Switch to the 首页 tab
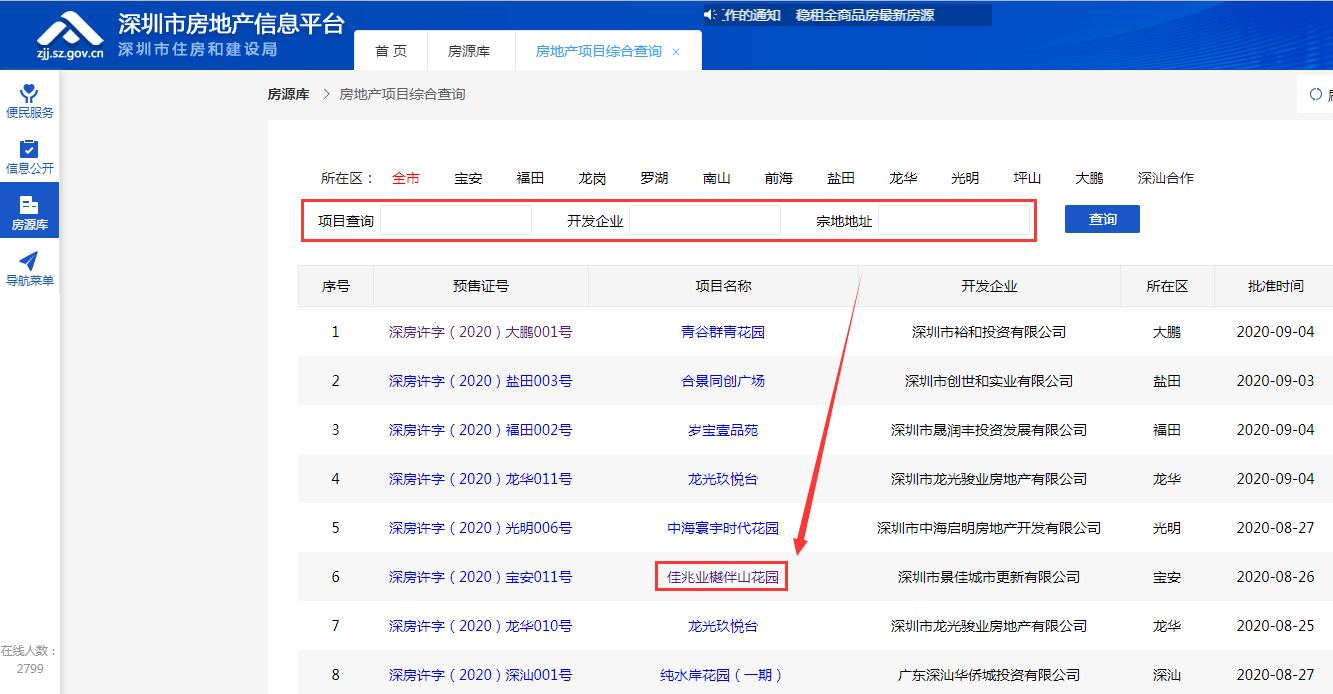The height and width of the screenshot is (694, 1333). pos(390,51)
